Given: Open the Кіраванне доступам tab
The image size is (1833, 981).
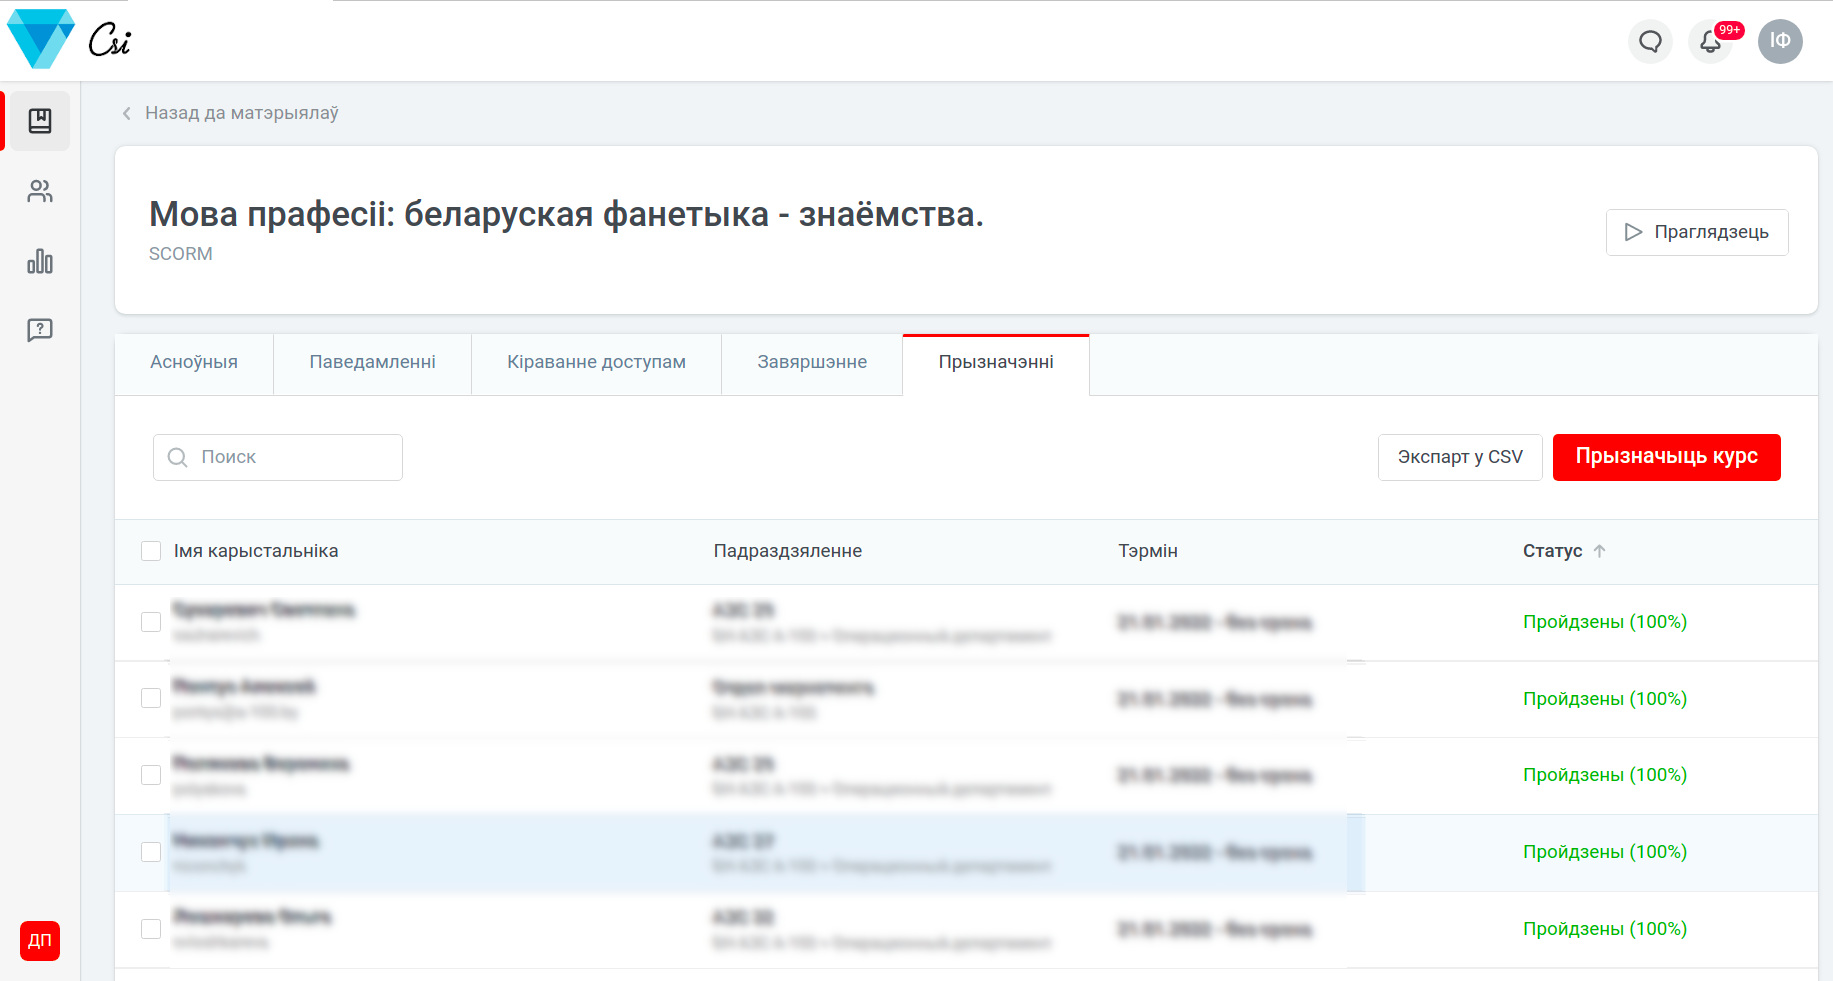Looking at the screenshot, I should click(596, 362).
